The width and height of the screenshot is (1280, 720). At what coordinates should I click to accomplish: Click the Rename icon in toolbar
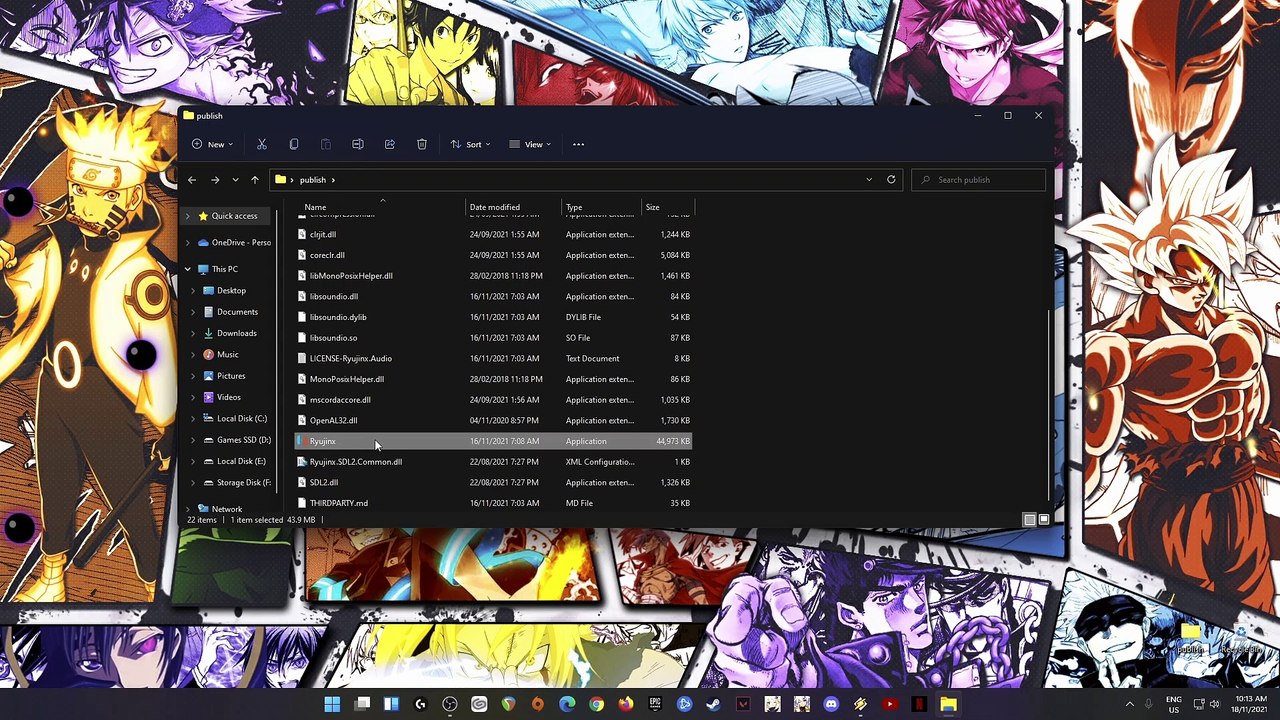coord(358,144)
